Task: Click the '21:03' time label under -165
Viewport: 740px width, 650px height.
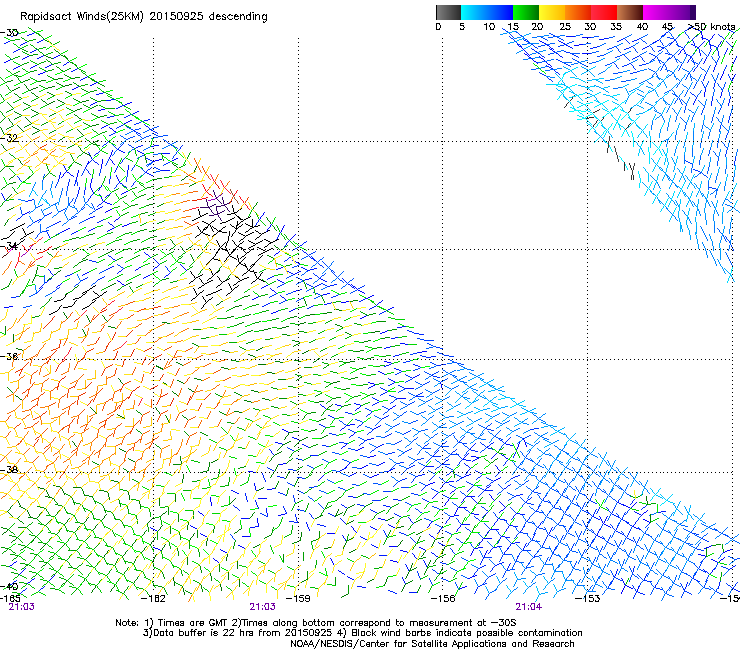Action: tap(22, 607)
